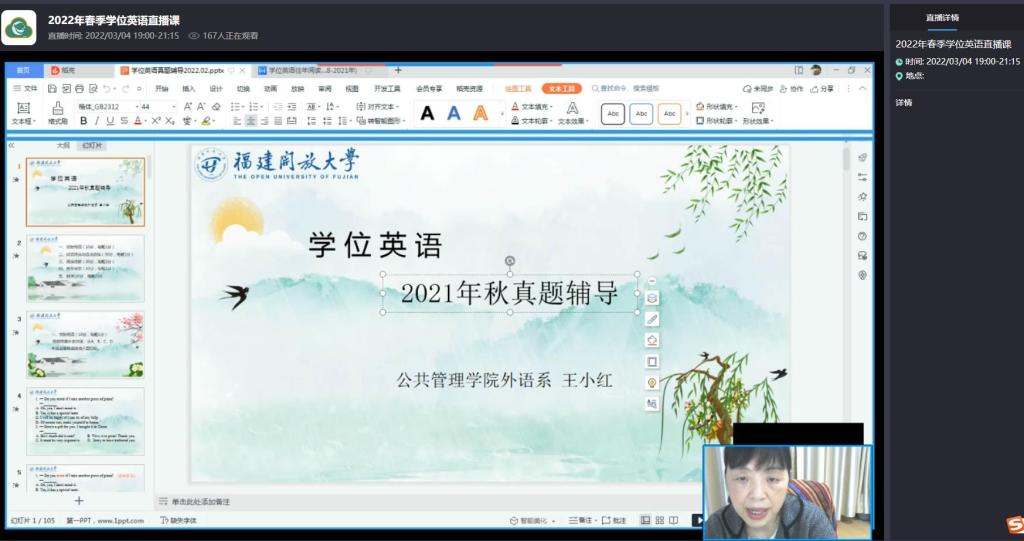Switch to slide sorter view icon

[659, 520]
